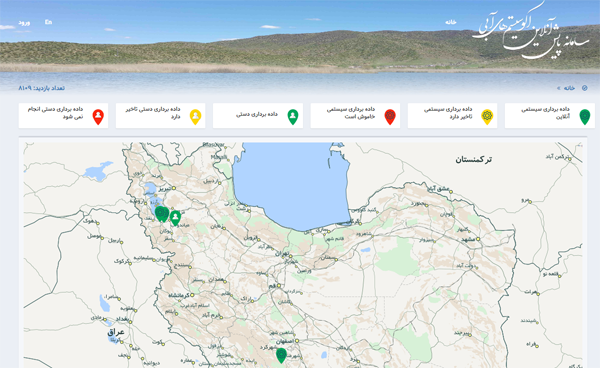Screen dimensions: 600x368
Task: Click red system sampling off legend pin
Action: click(x=390, y=116)
